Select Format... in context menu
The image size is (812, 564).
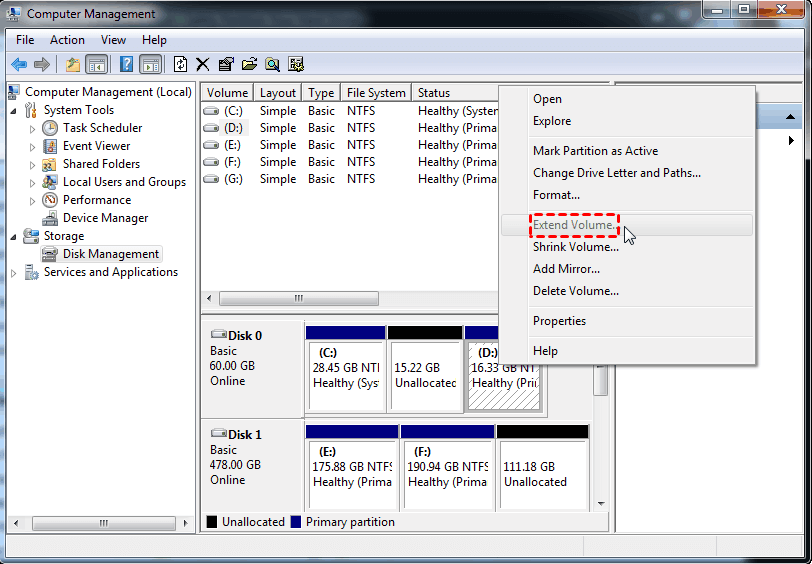627,195
